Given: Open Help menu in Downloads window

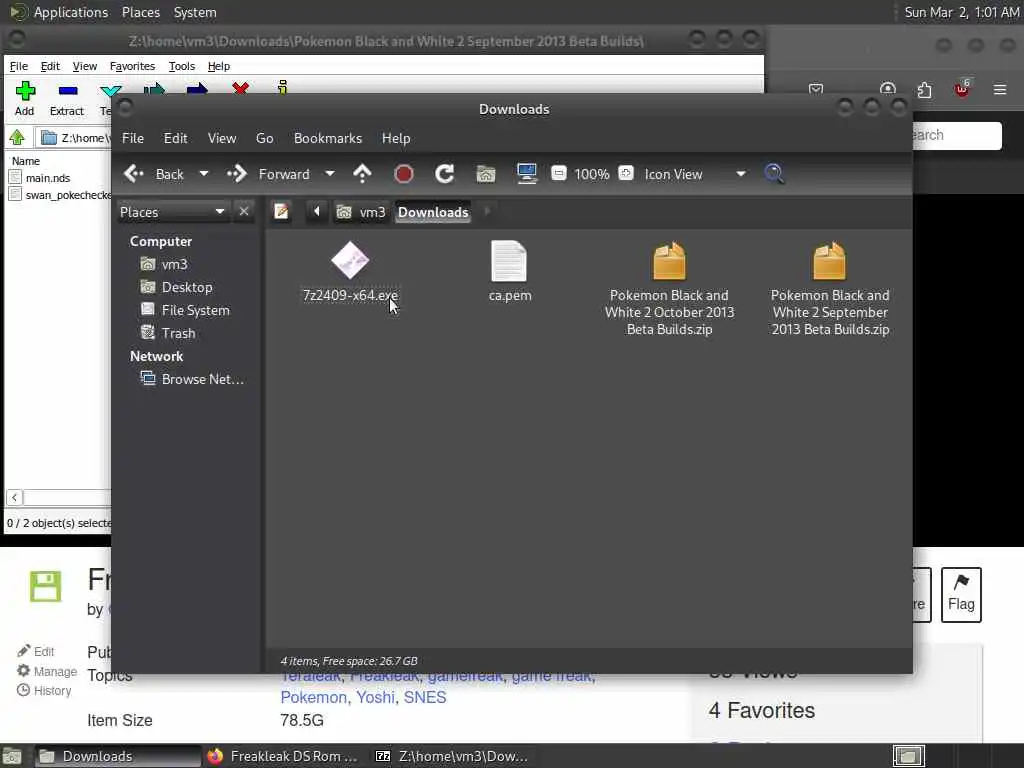Looking at the screenshot, I should (x=396, y=138).
